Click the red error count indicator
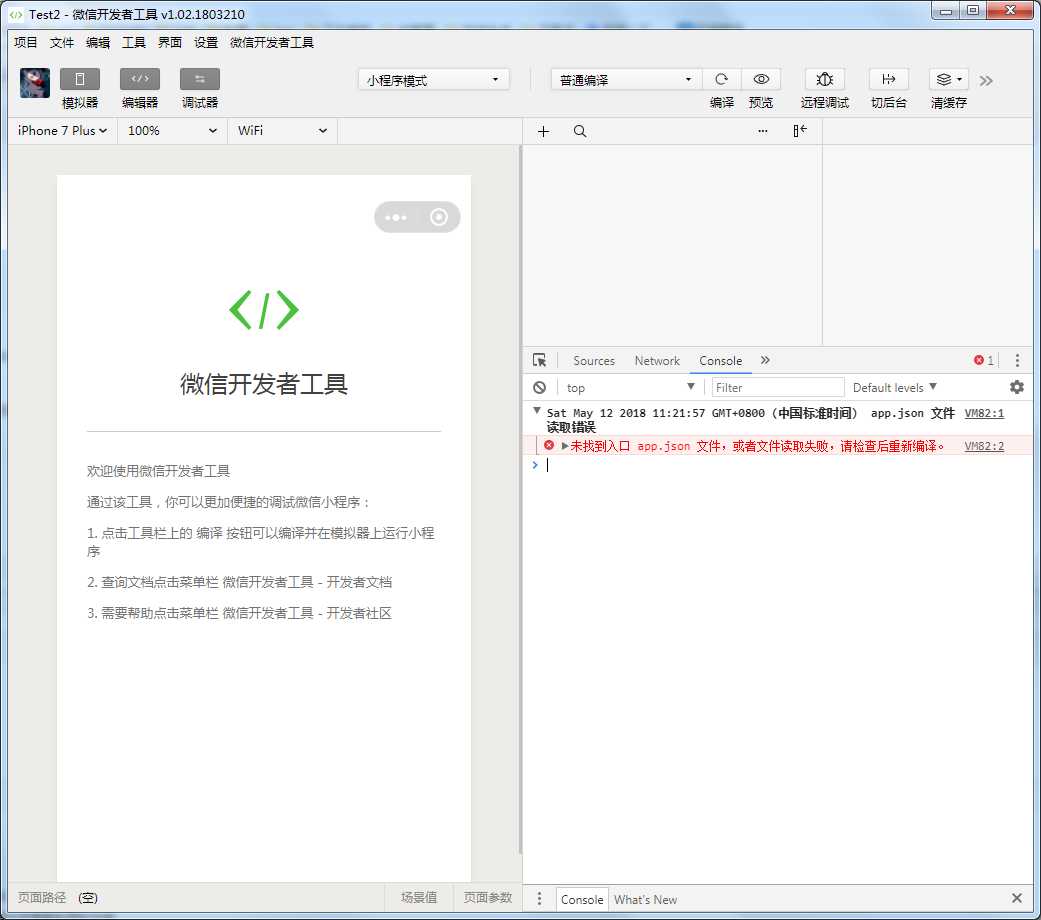This screenshot has height=920, width=1041. point(983,360)
